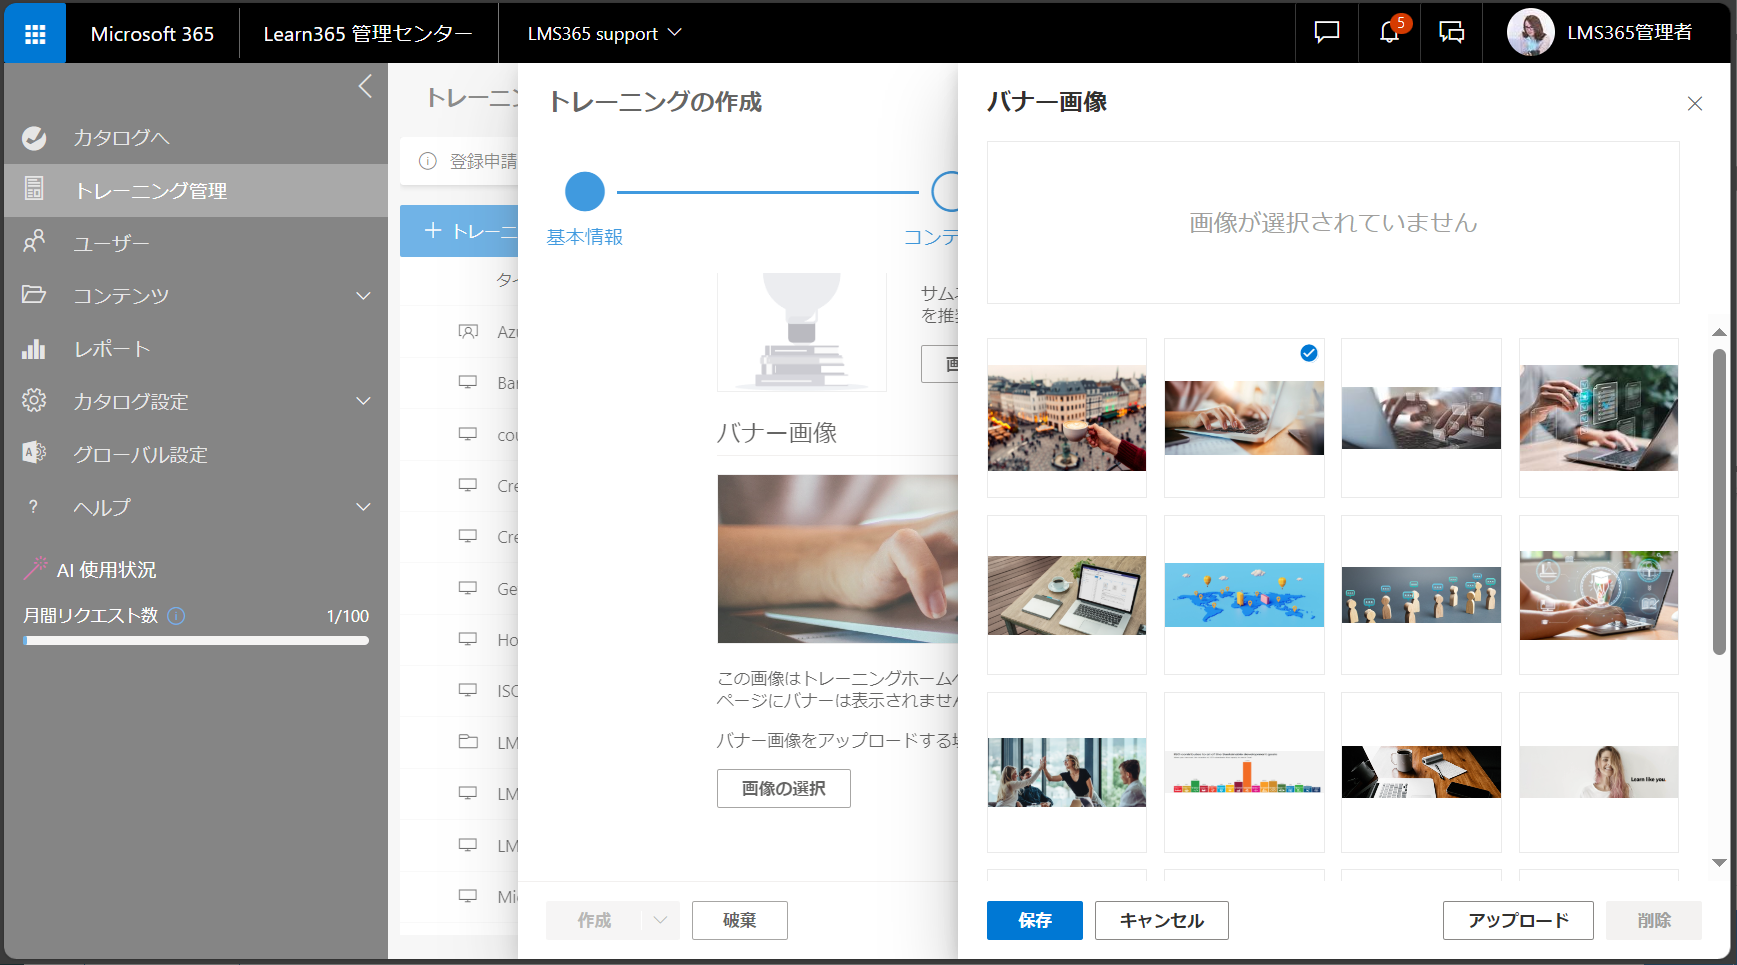Image resolution: width=1737 pixels, height=965 pixels.
Task: Click the カタログ設定 gear icon
Action: coord(34,400)
